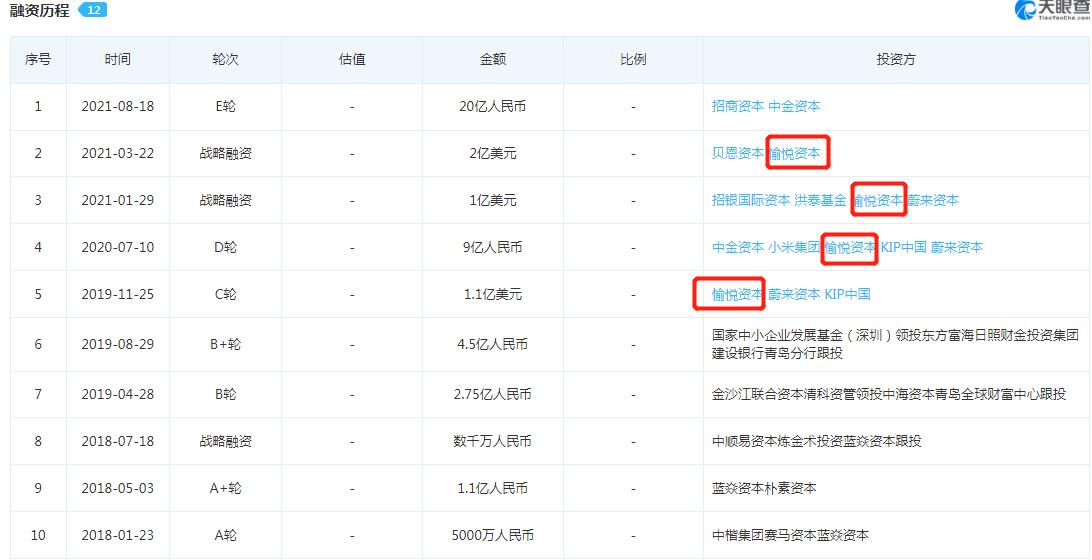
Task: Click the 5000万人民币 amount
Action: tap(492, 536)
